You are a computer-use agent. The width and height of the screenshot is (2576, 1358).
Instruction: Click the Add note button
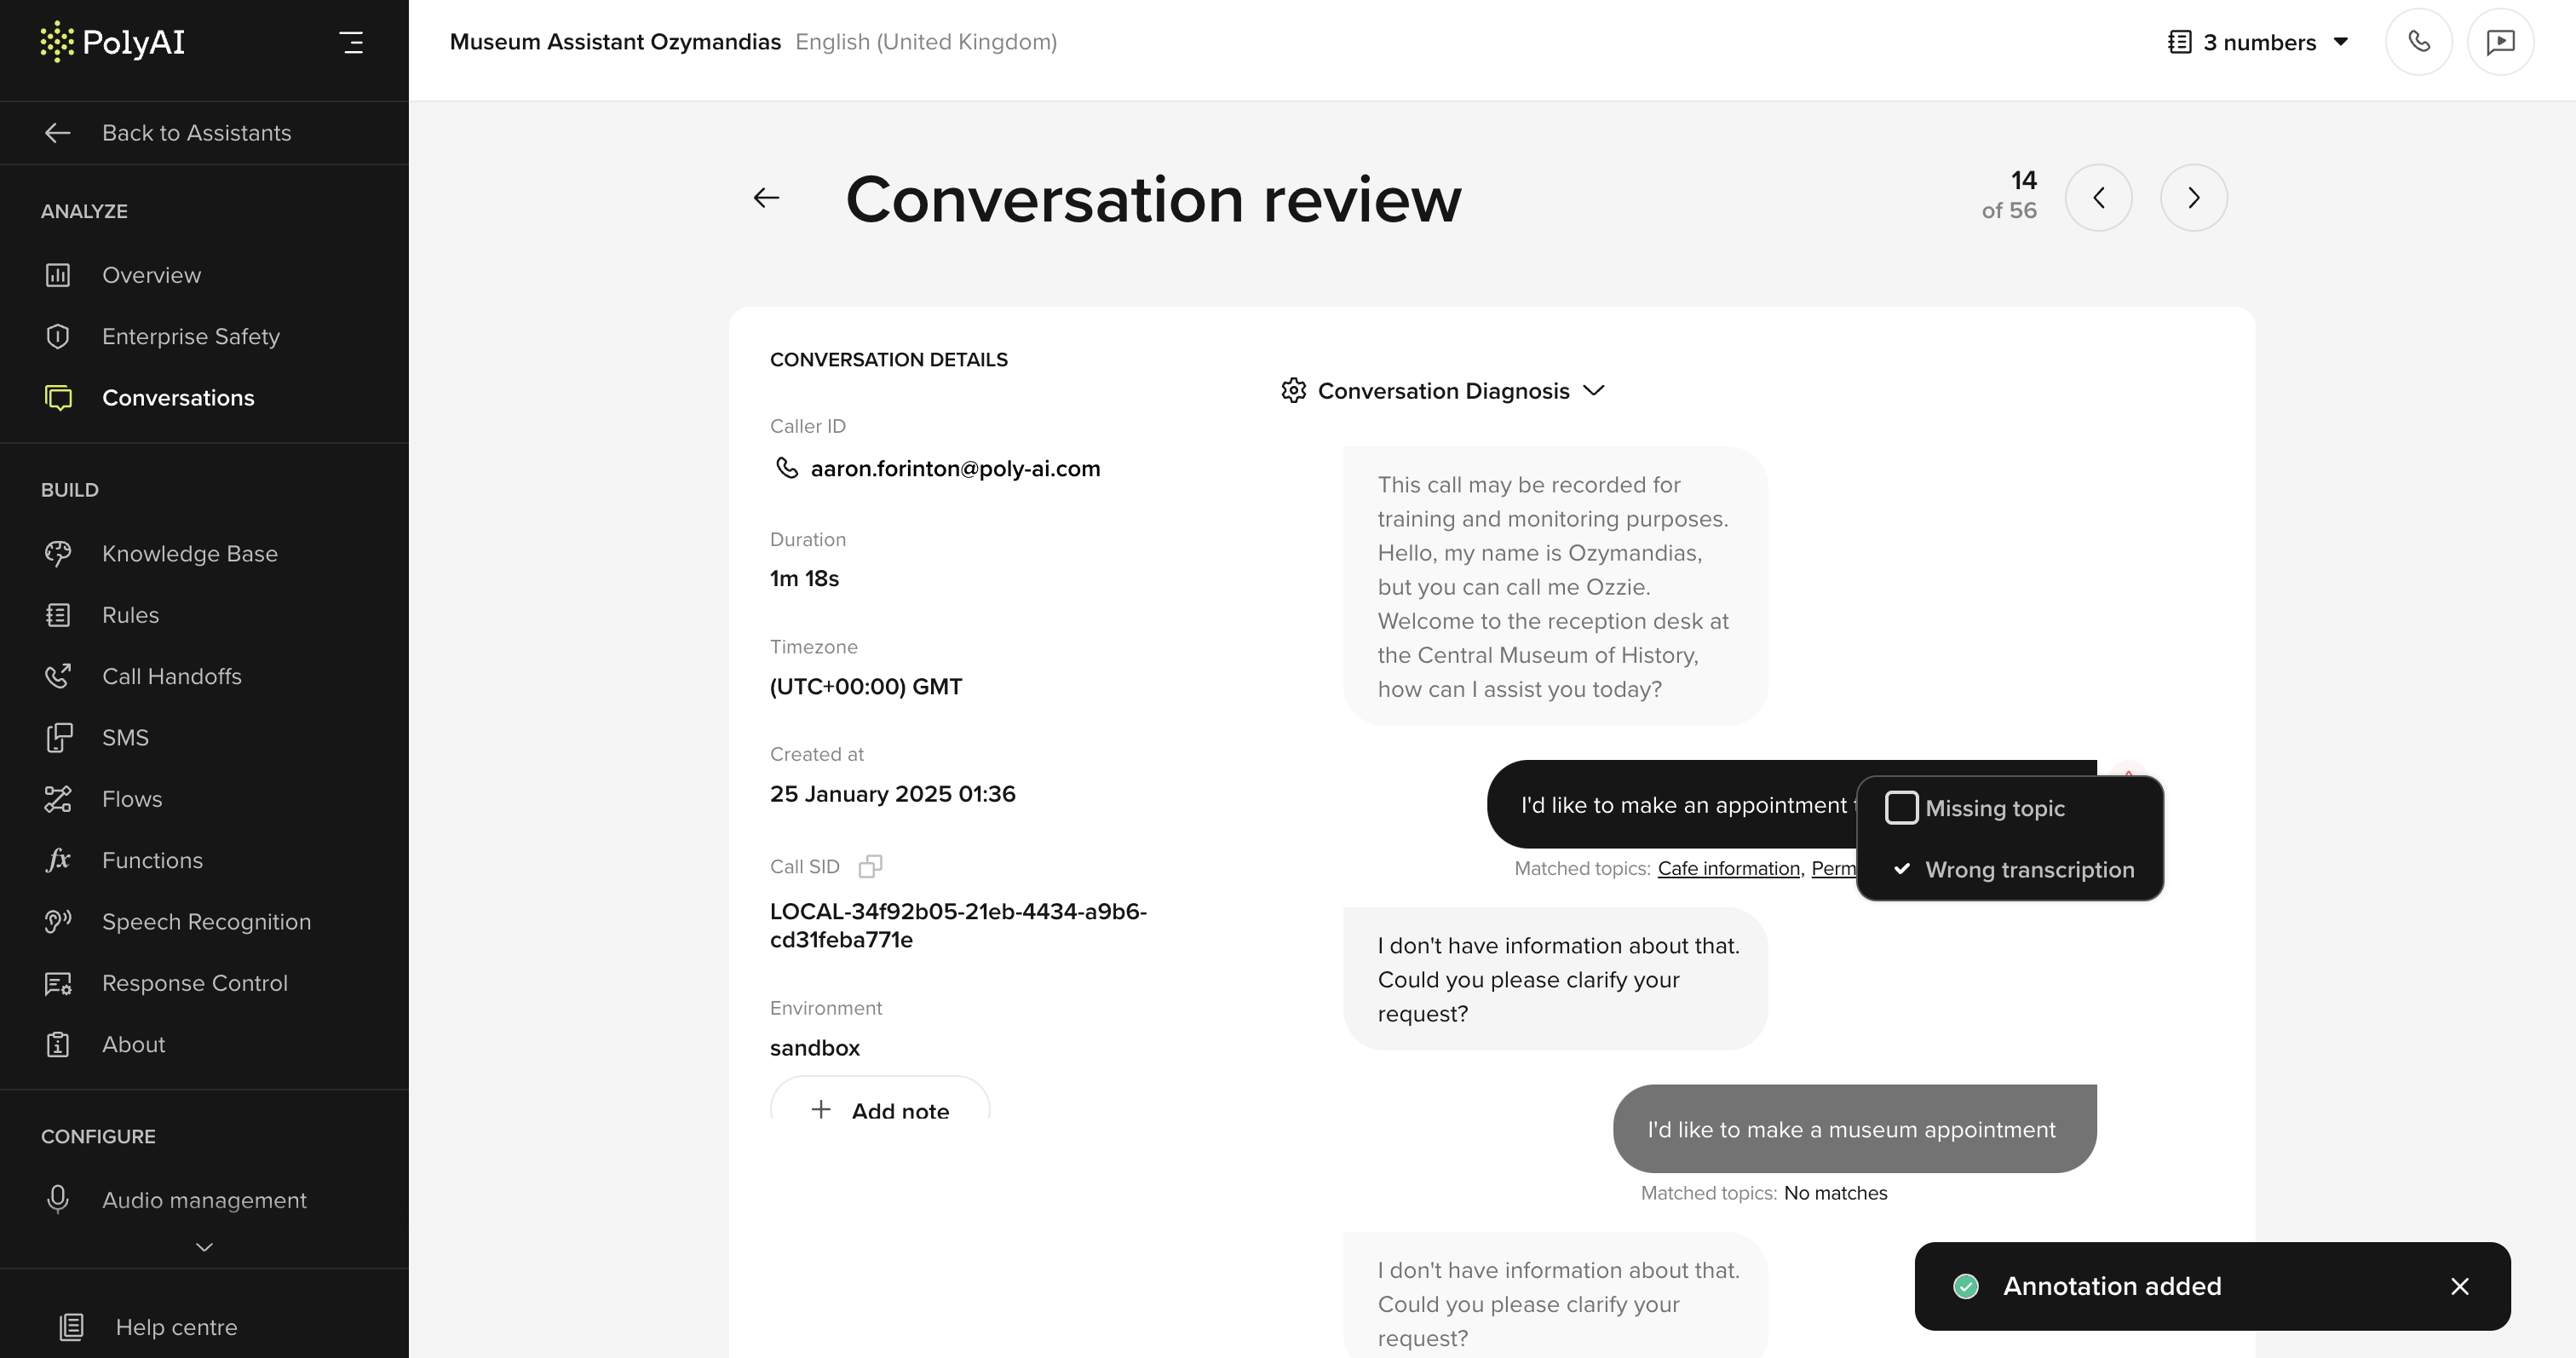coord(880,1110)
